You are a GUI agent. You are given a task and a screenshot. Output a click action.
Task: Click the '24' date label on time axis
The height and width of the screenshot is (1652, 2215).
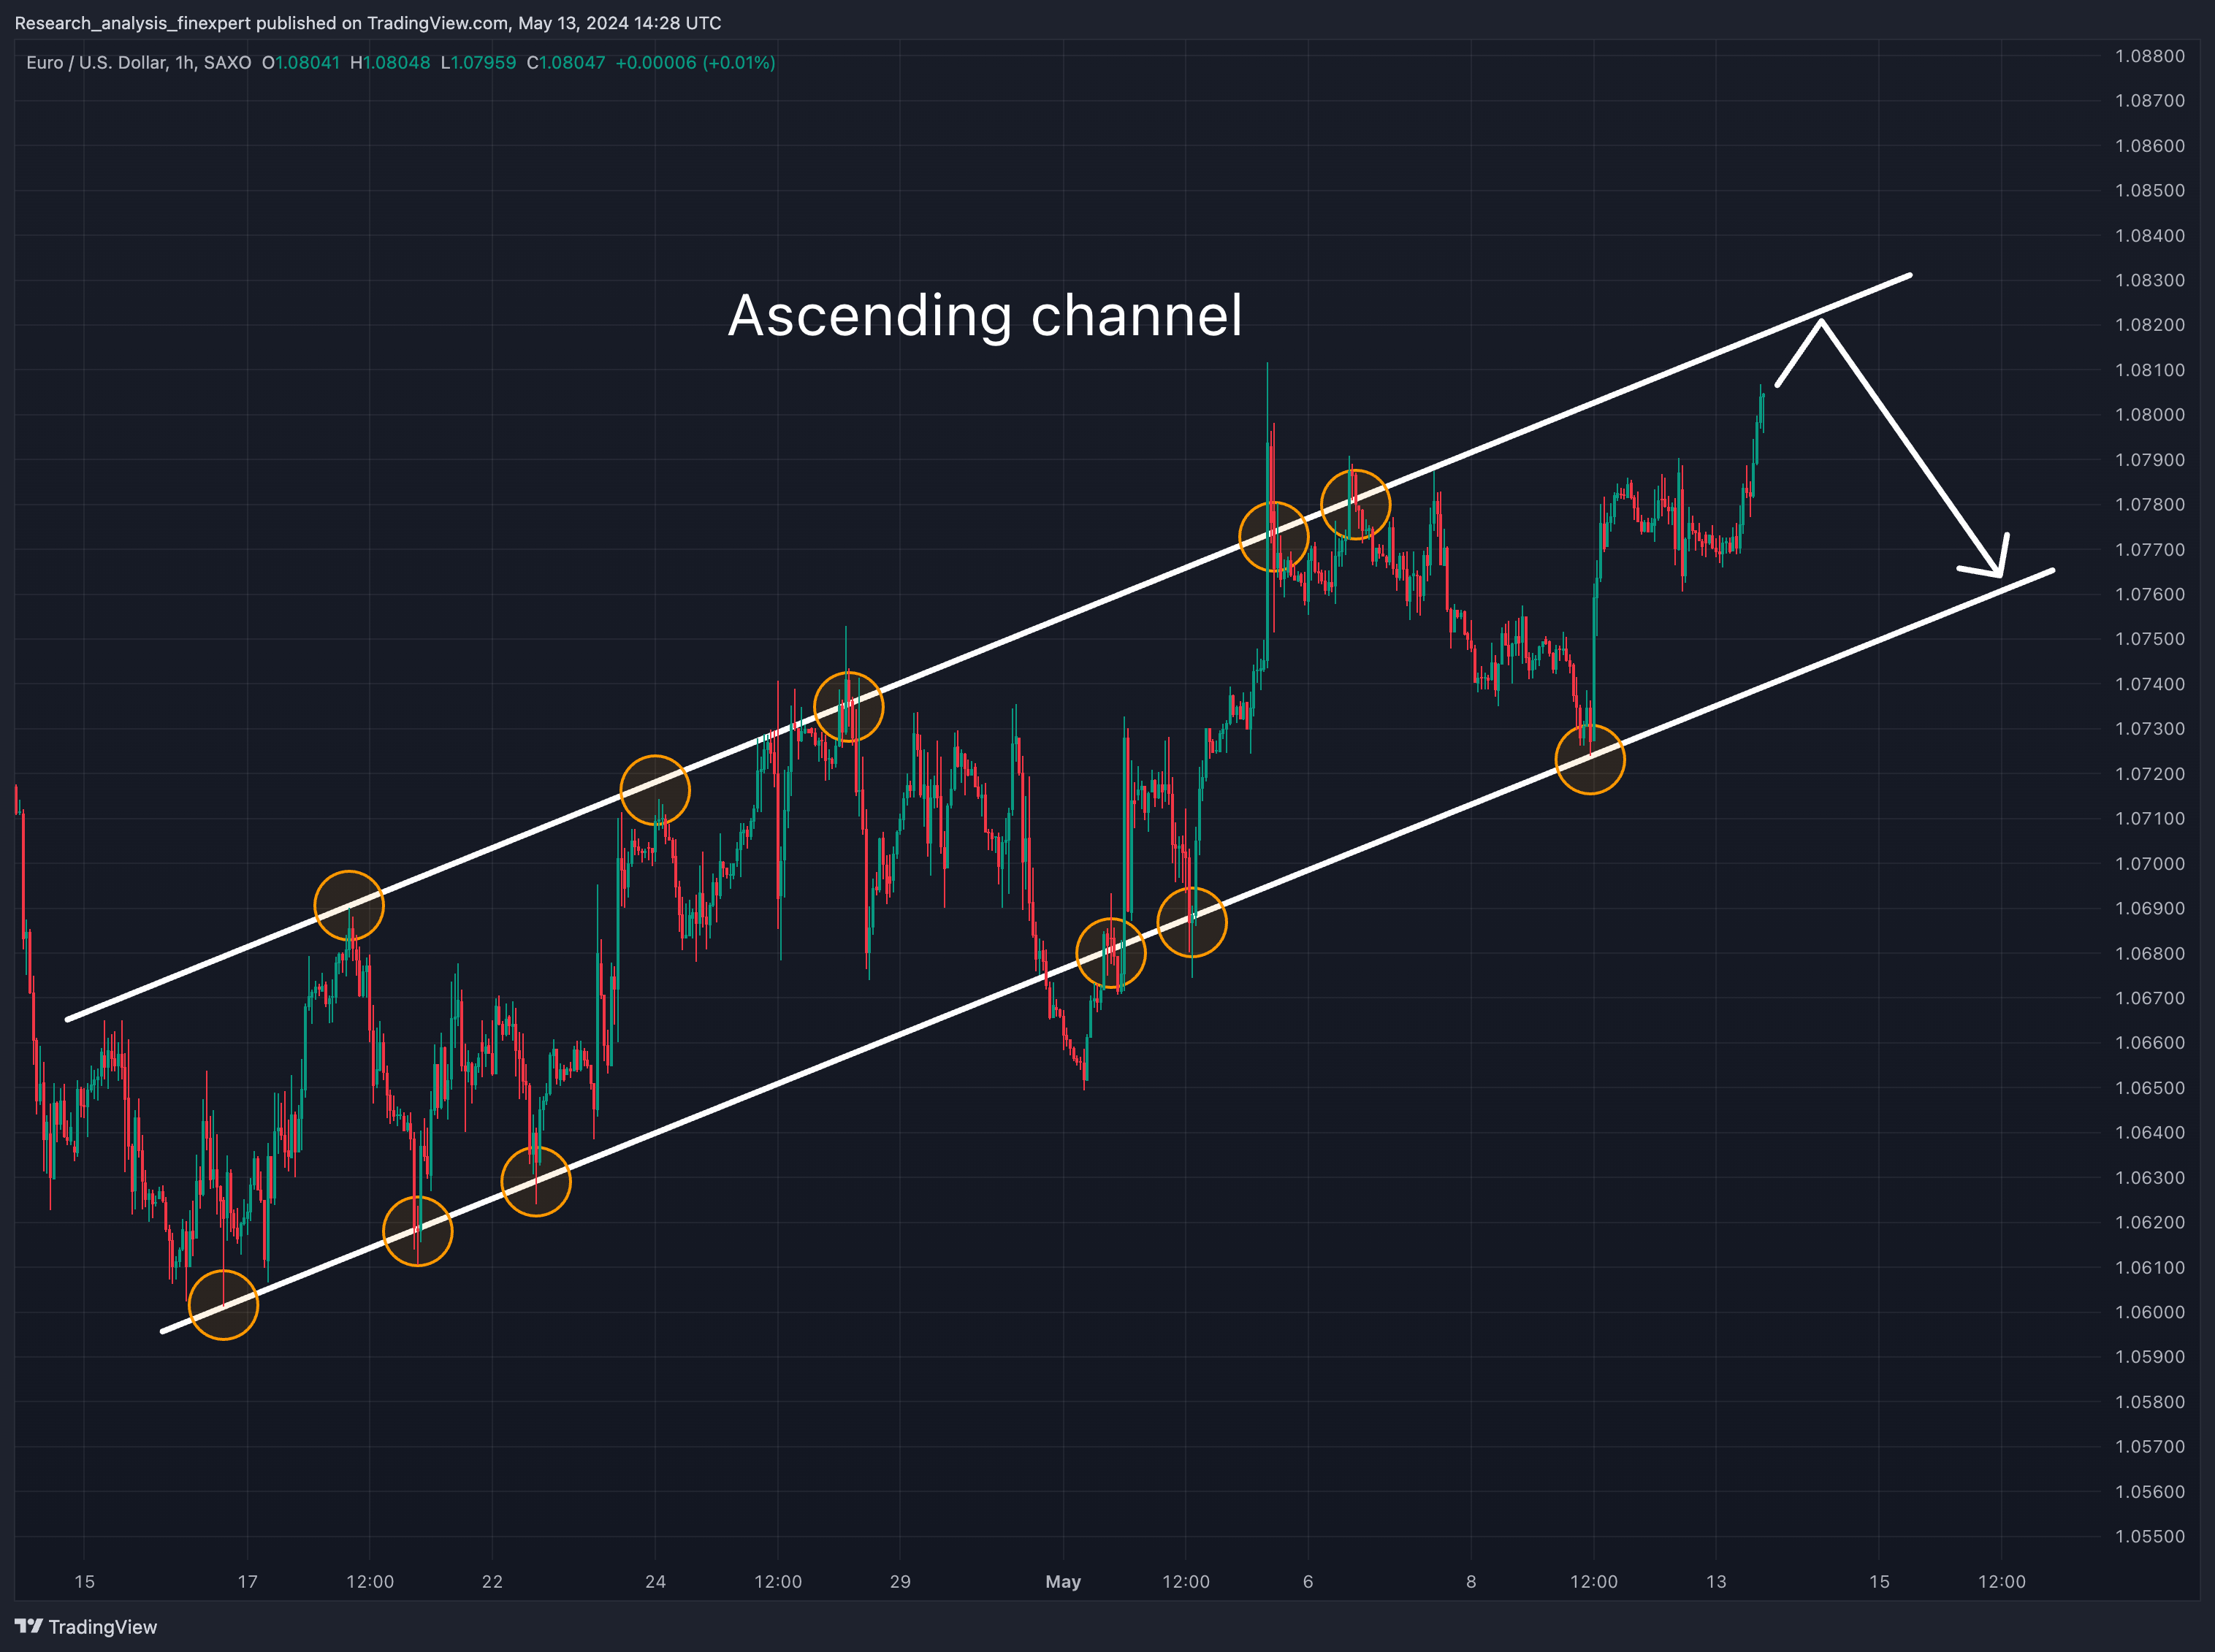[655, 1582]
